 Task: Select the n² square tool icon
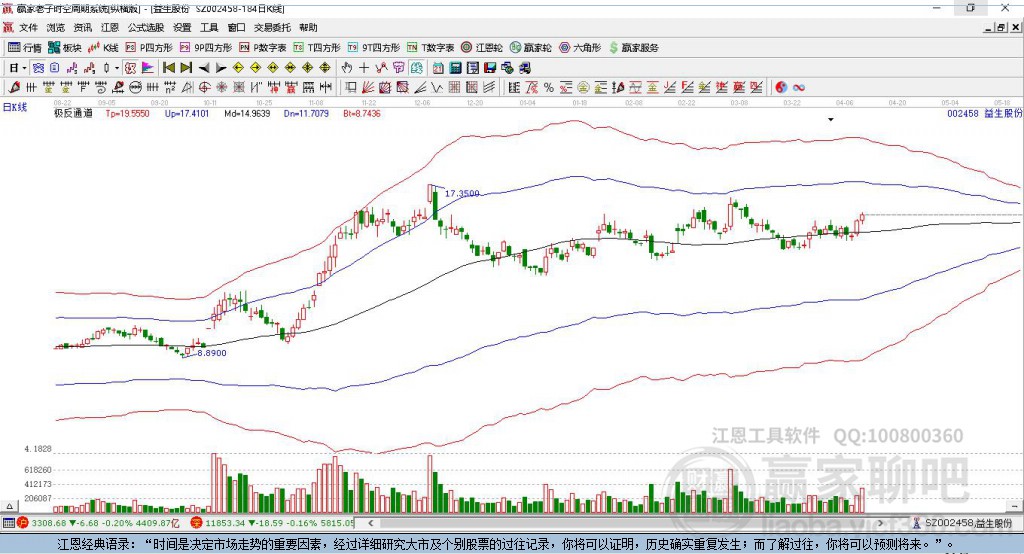tap(170, 88)
